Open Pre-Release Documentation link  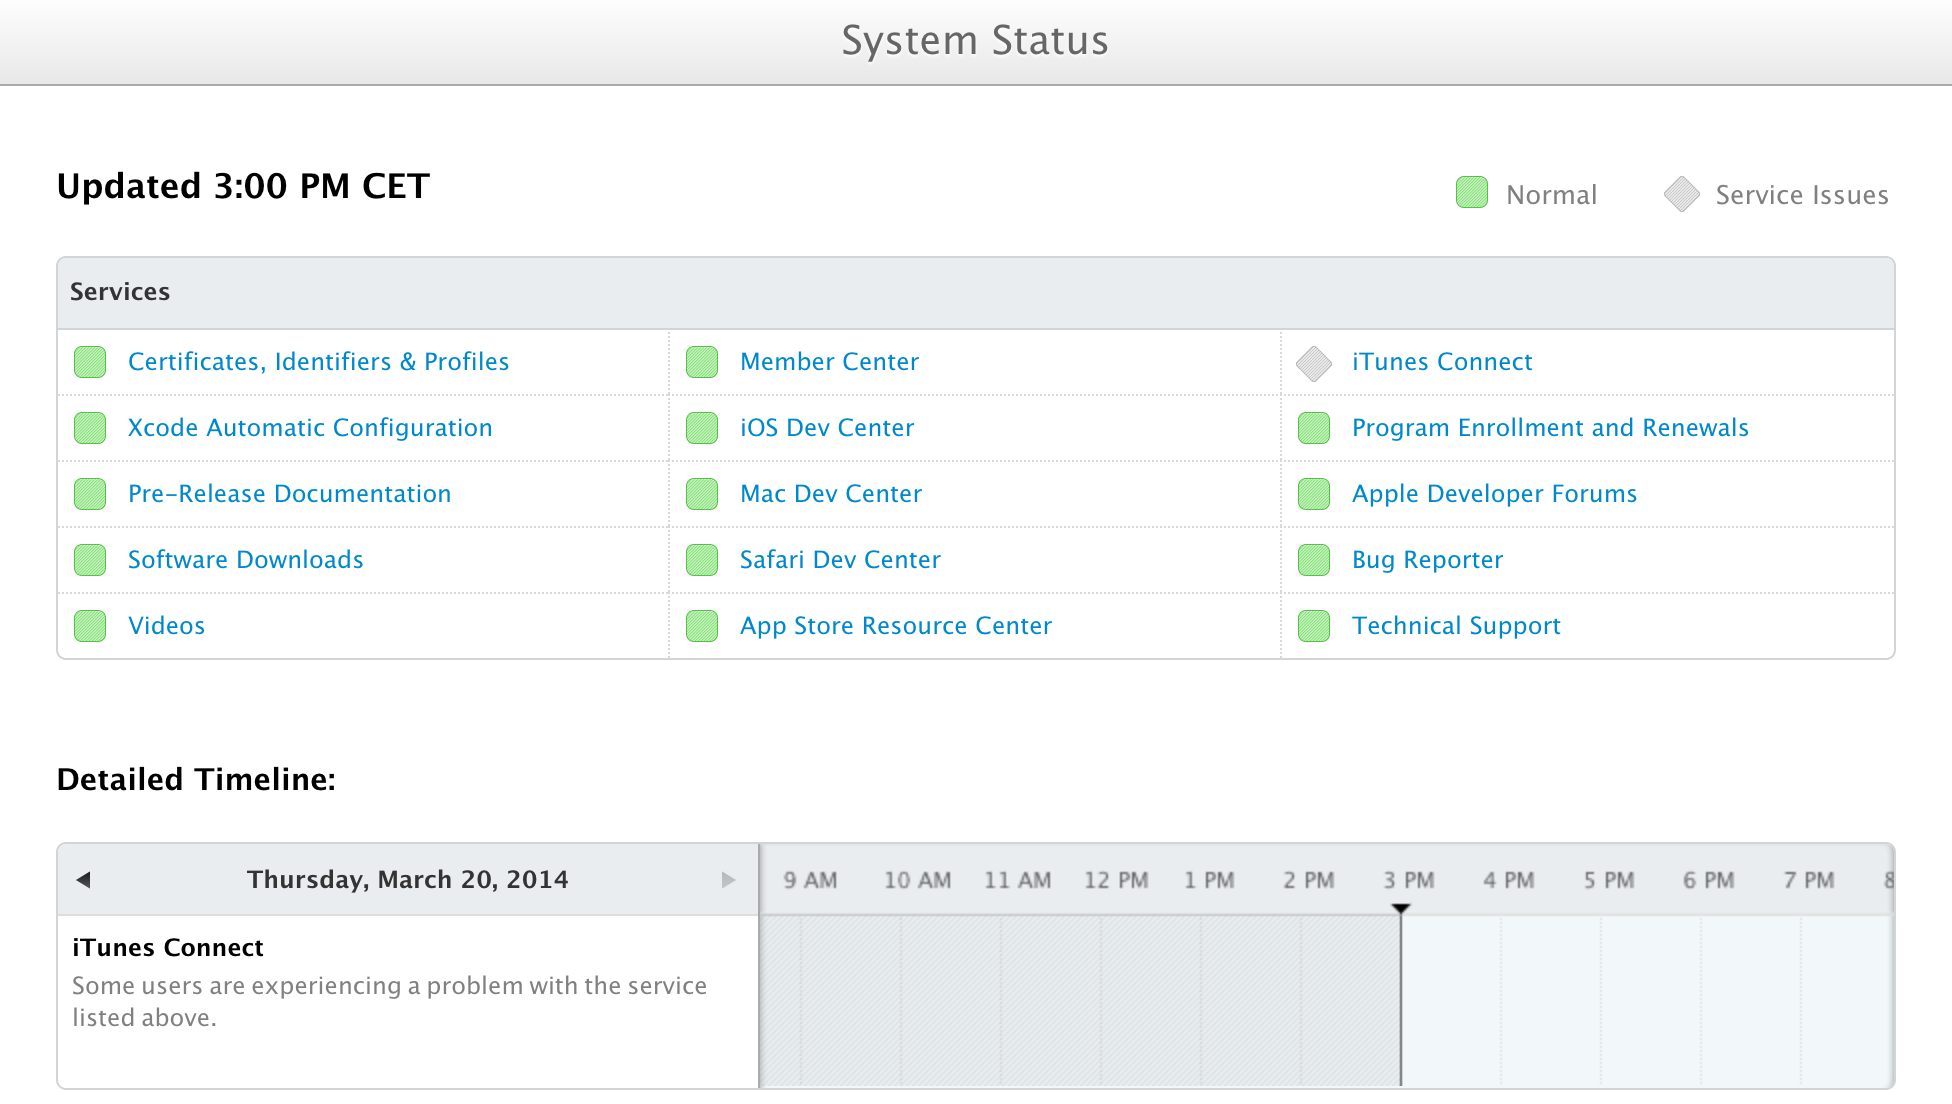pyautogui.click(x=290, y=494)
